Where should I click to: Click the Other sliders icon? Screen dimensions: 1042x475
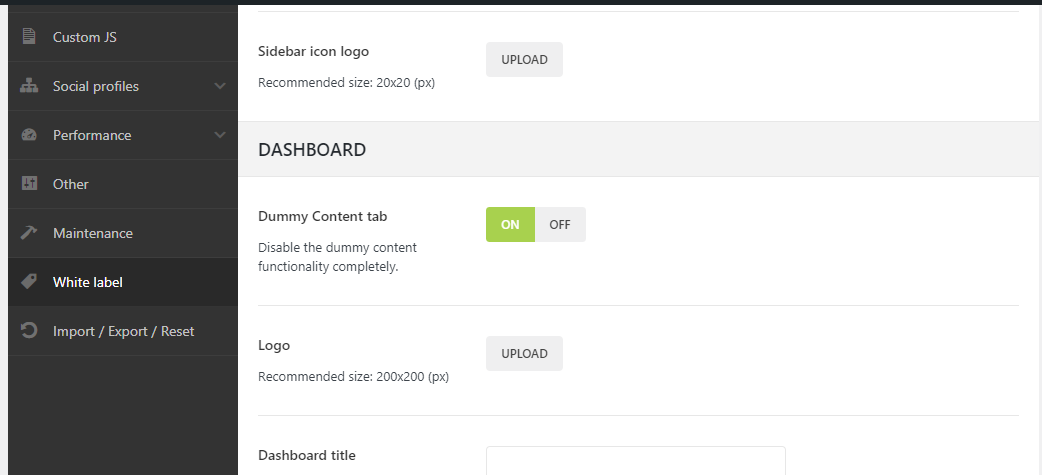pos(29,184)
